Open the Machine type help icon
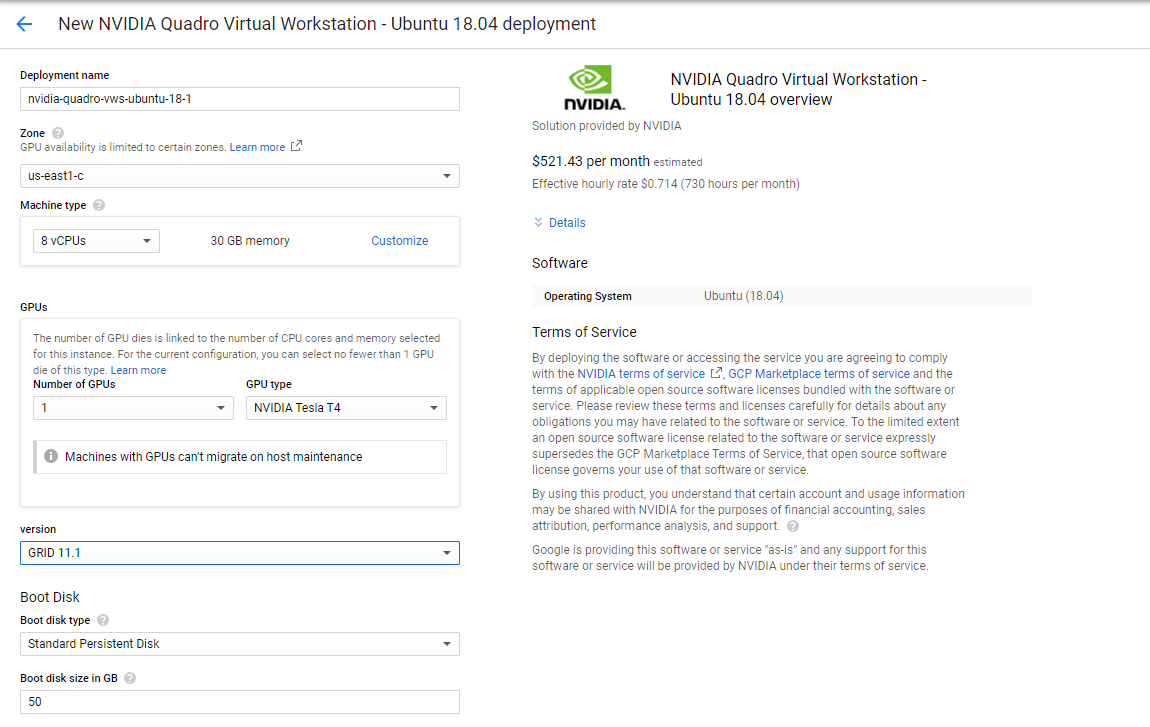This screenshot has width=1150, height=727. (99, 205)
